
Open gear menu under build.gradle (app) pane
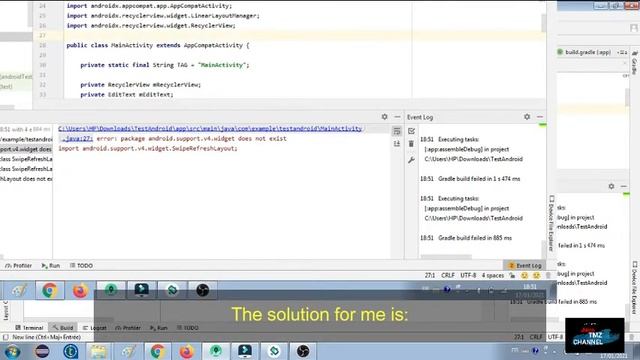pos(611,186)
